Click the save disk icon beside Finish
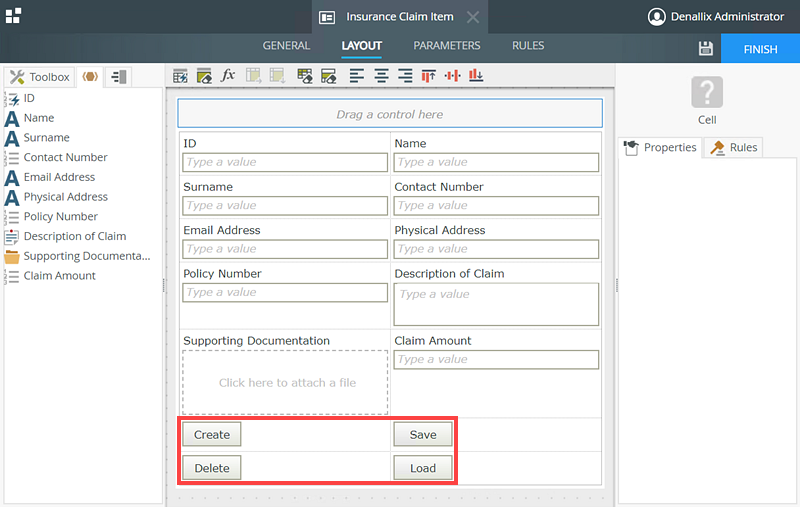Viewport: 800px width, 507px height. pyautogui.click(x=705, y=49)
